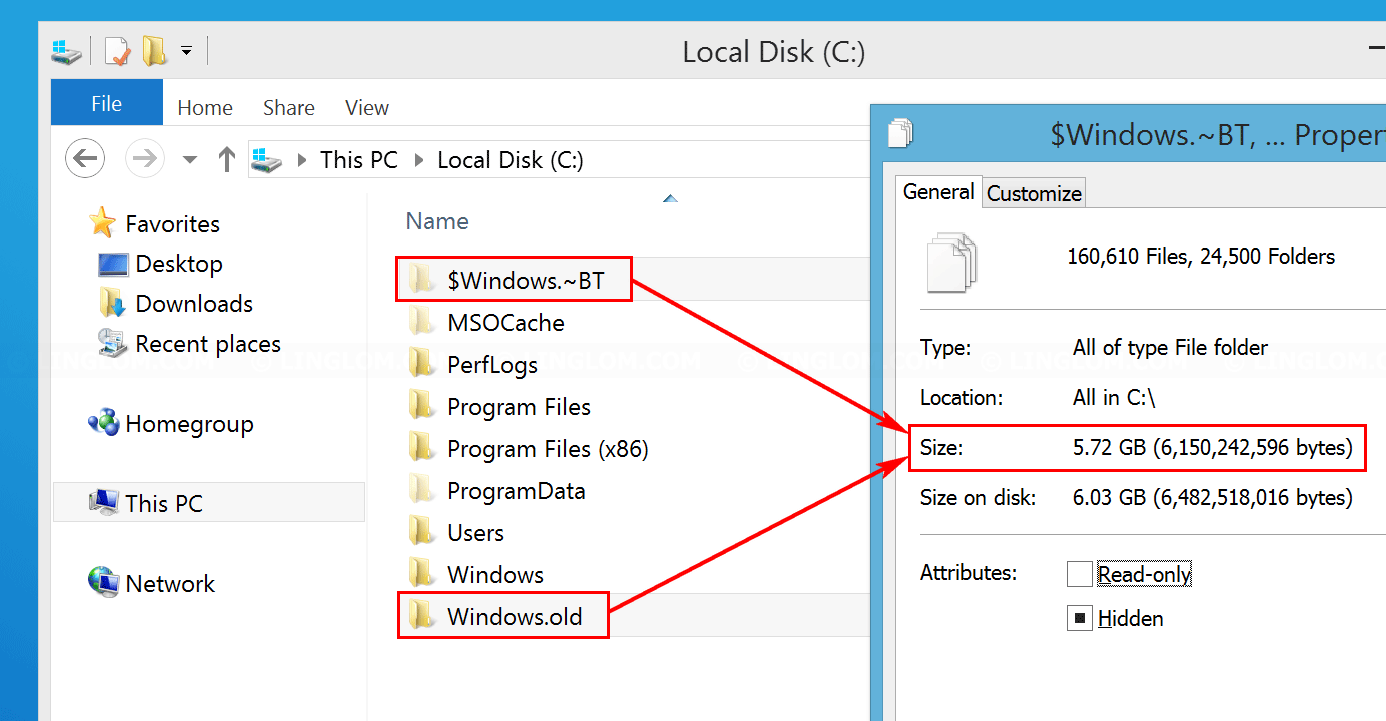The image size is (1386, 721).
Task: Click the Back navigation arrow
Action: [85, 158]
